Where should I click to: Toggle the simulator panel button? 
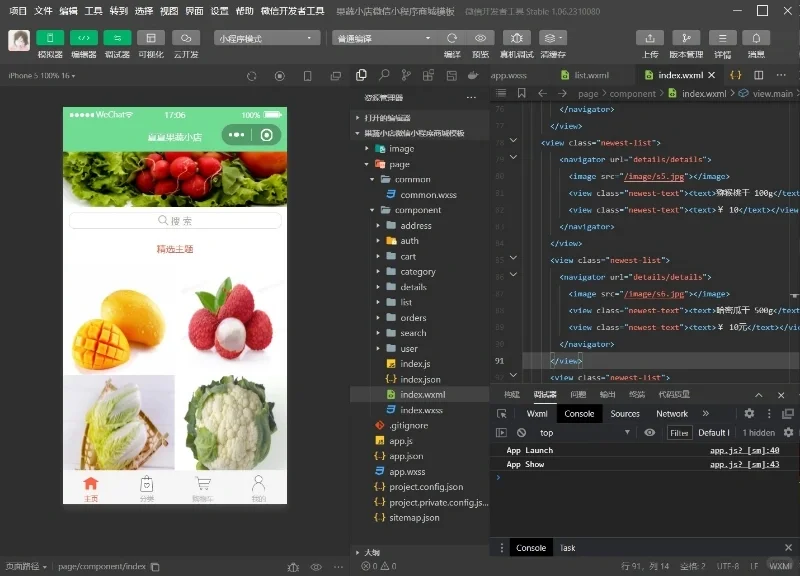point(50,37)
